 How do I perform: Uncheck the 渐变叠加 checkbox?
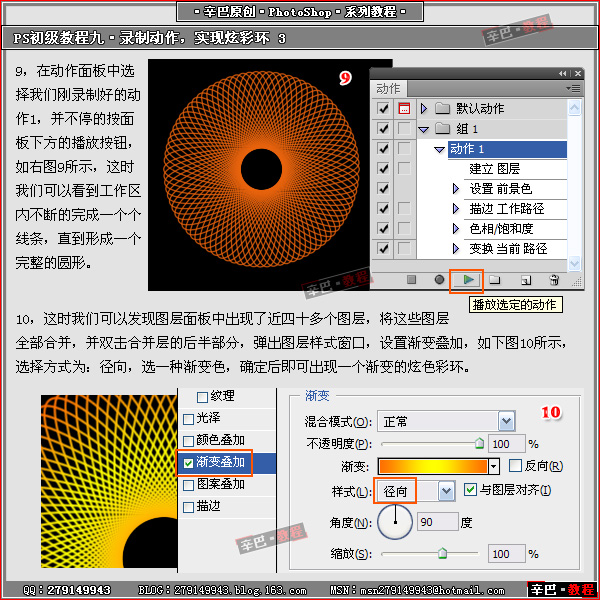(188, 463)
